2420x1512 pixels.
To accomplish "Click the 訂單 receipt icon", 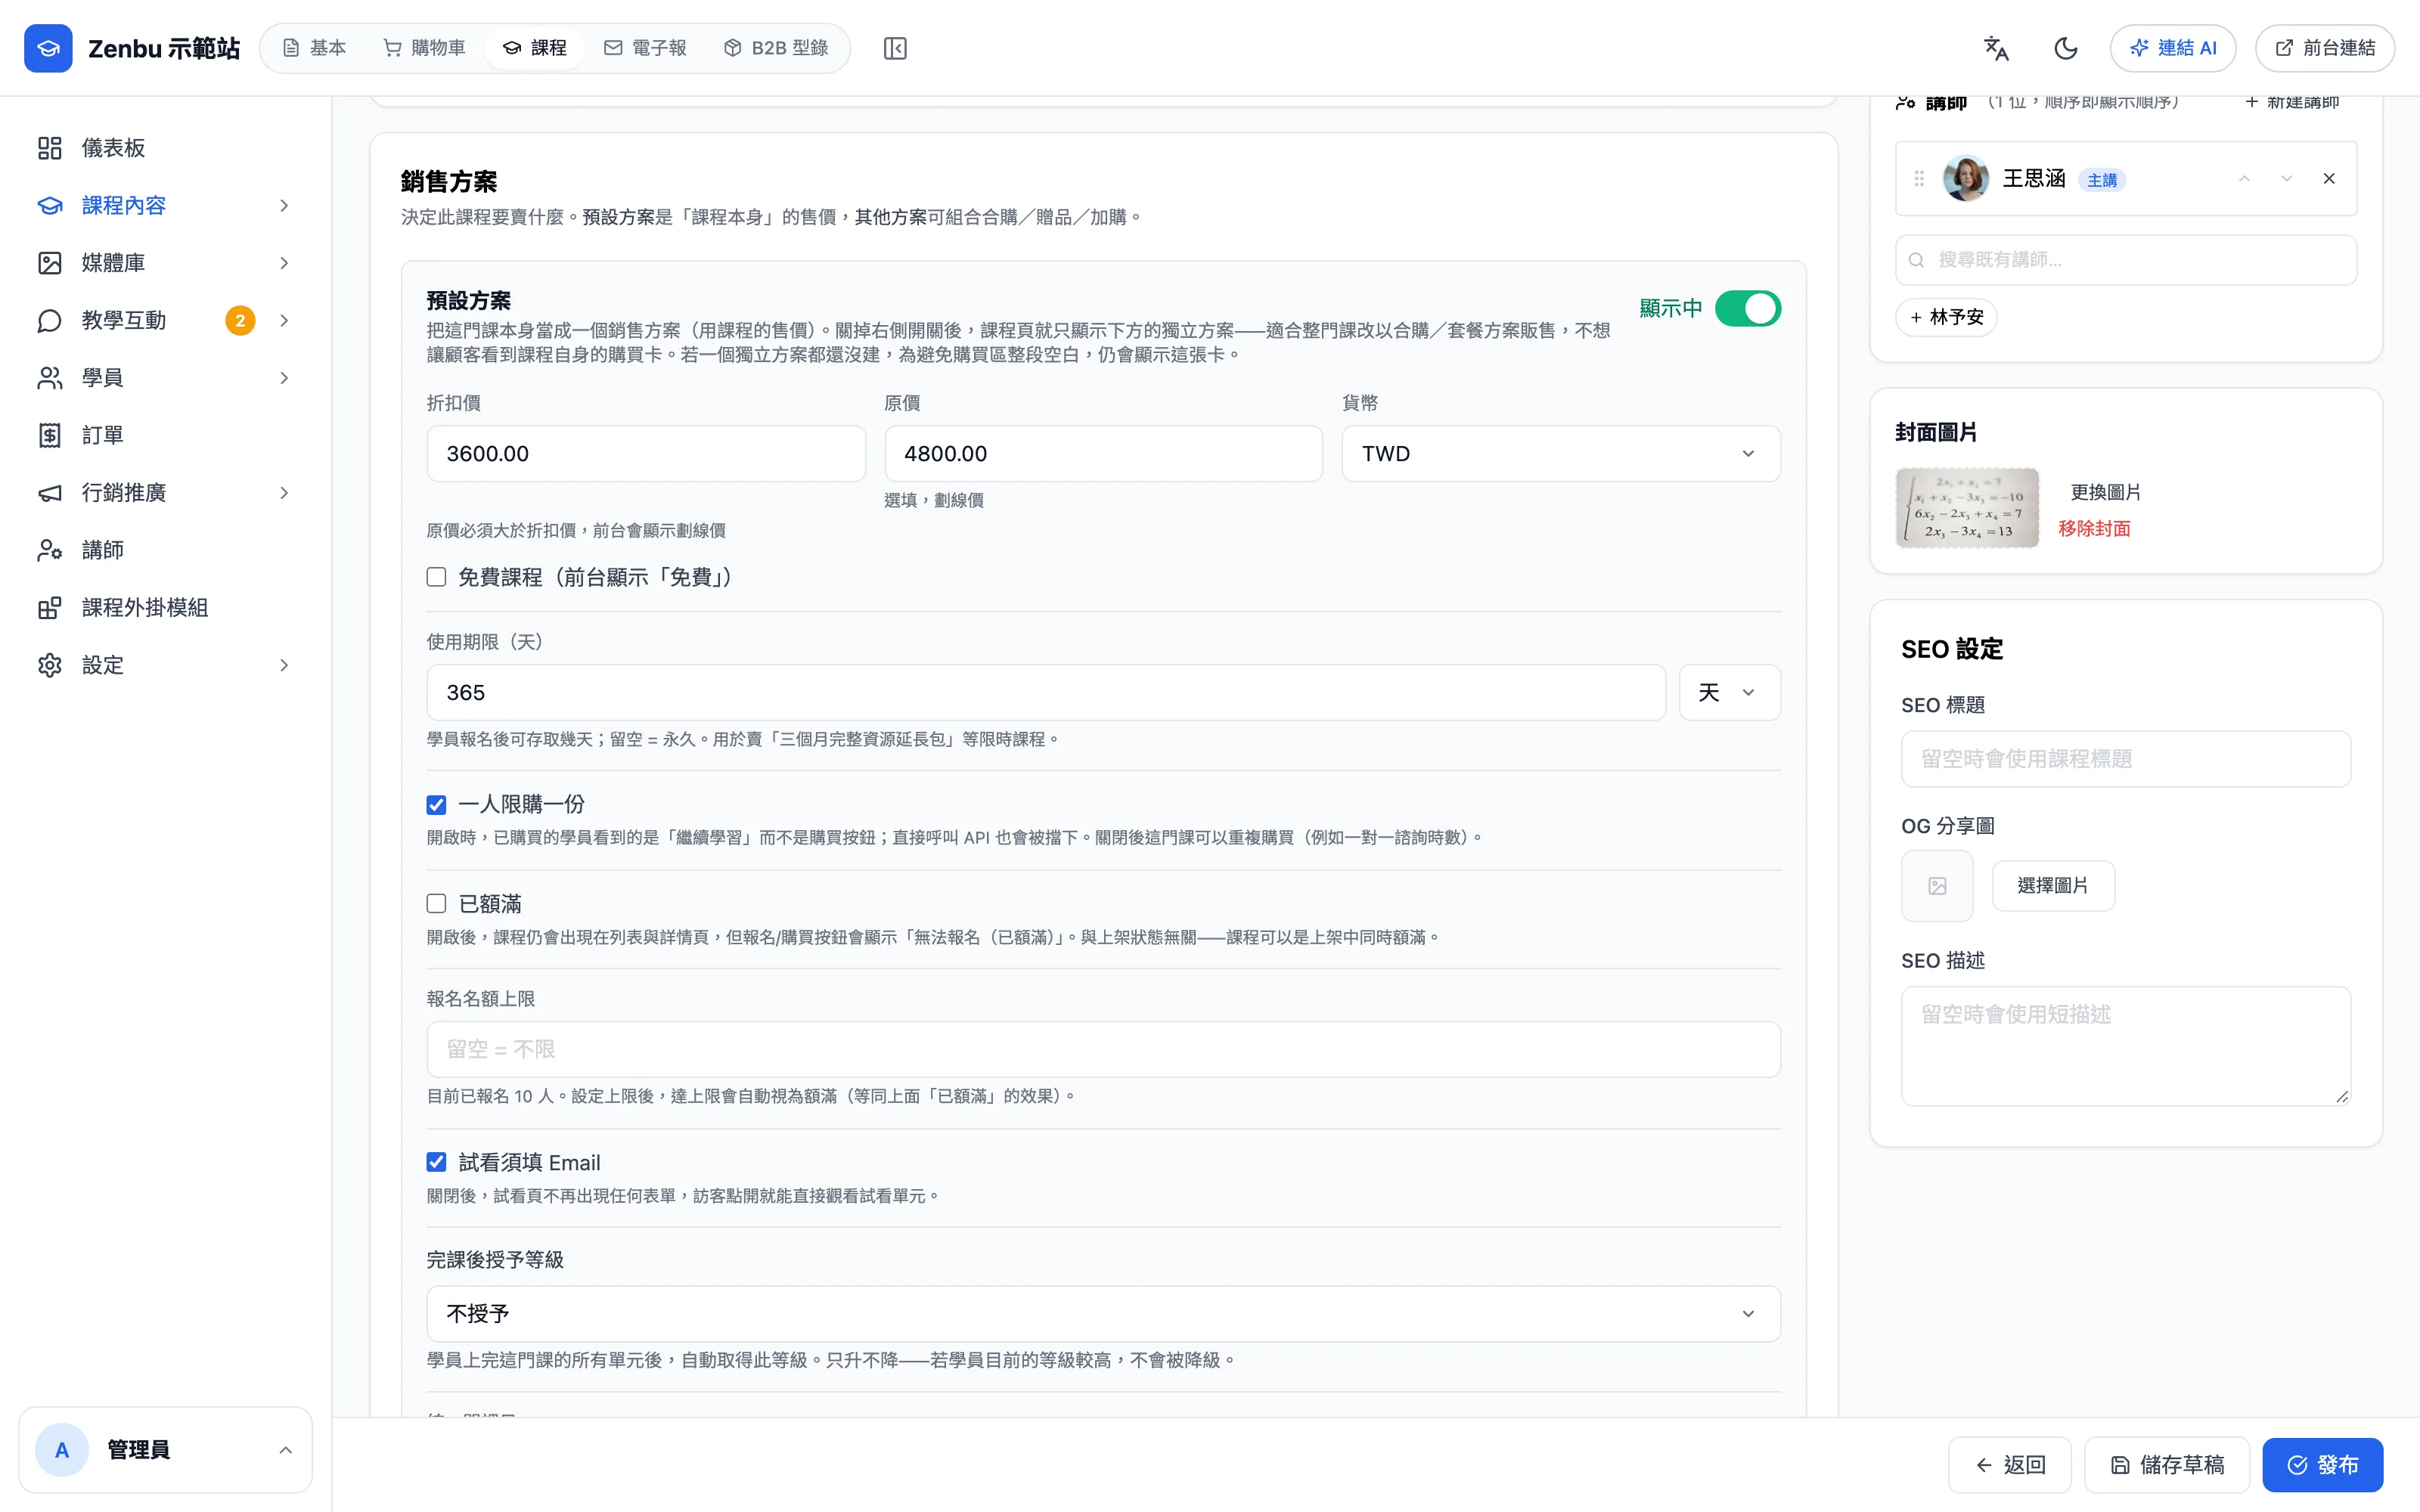I will click(x=50, y=435).
